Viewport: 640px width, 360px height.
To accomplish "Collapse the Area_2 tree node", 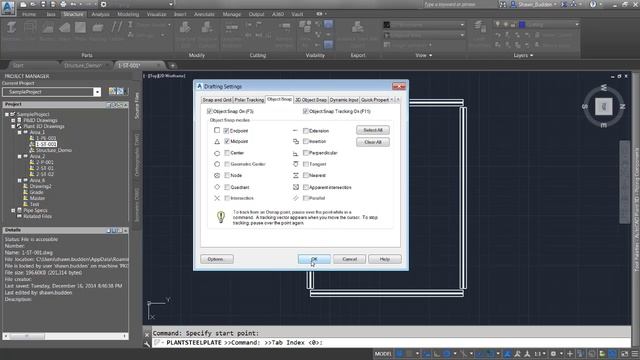I will [x=19, y=156].
